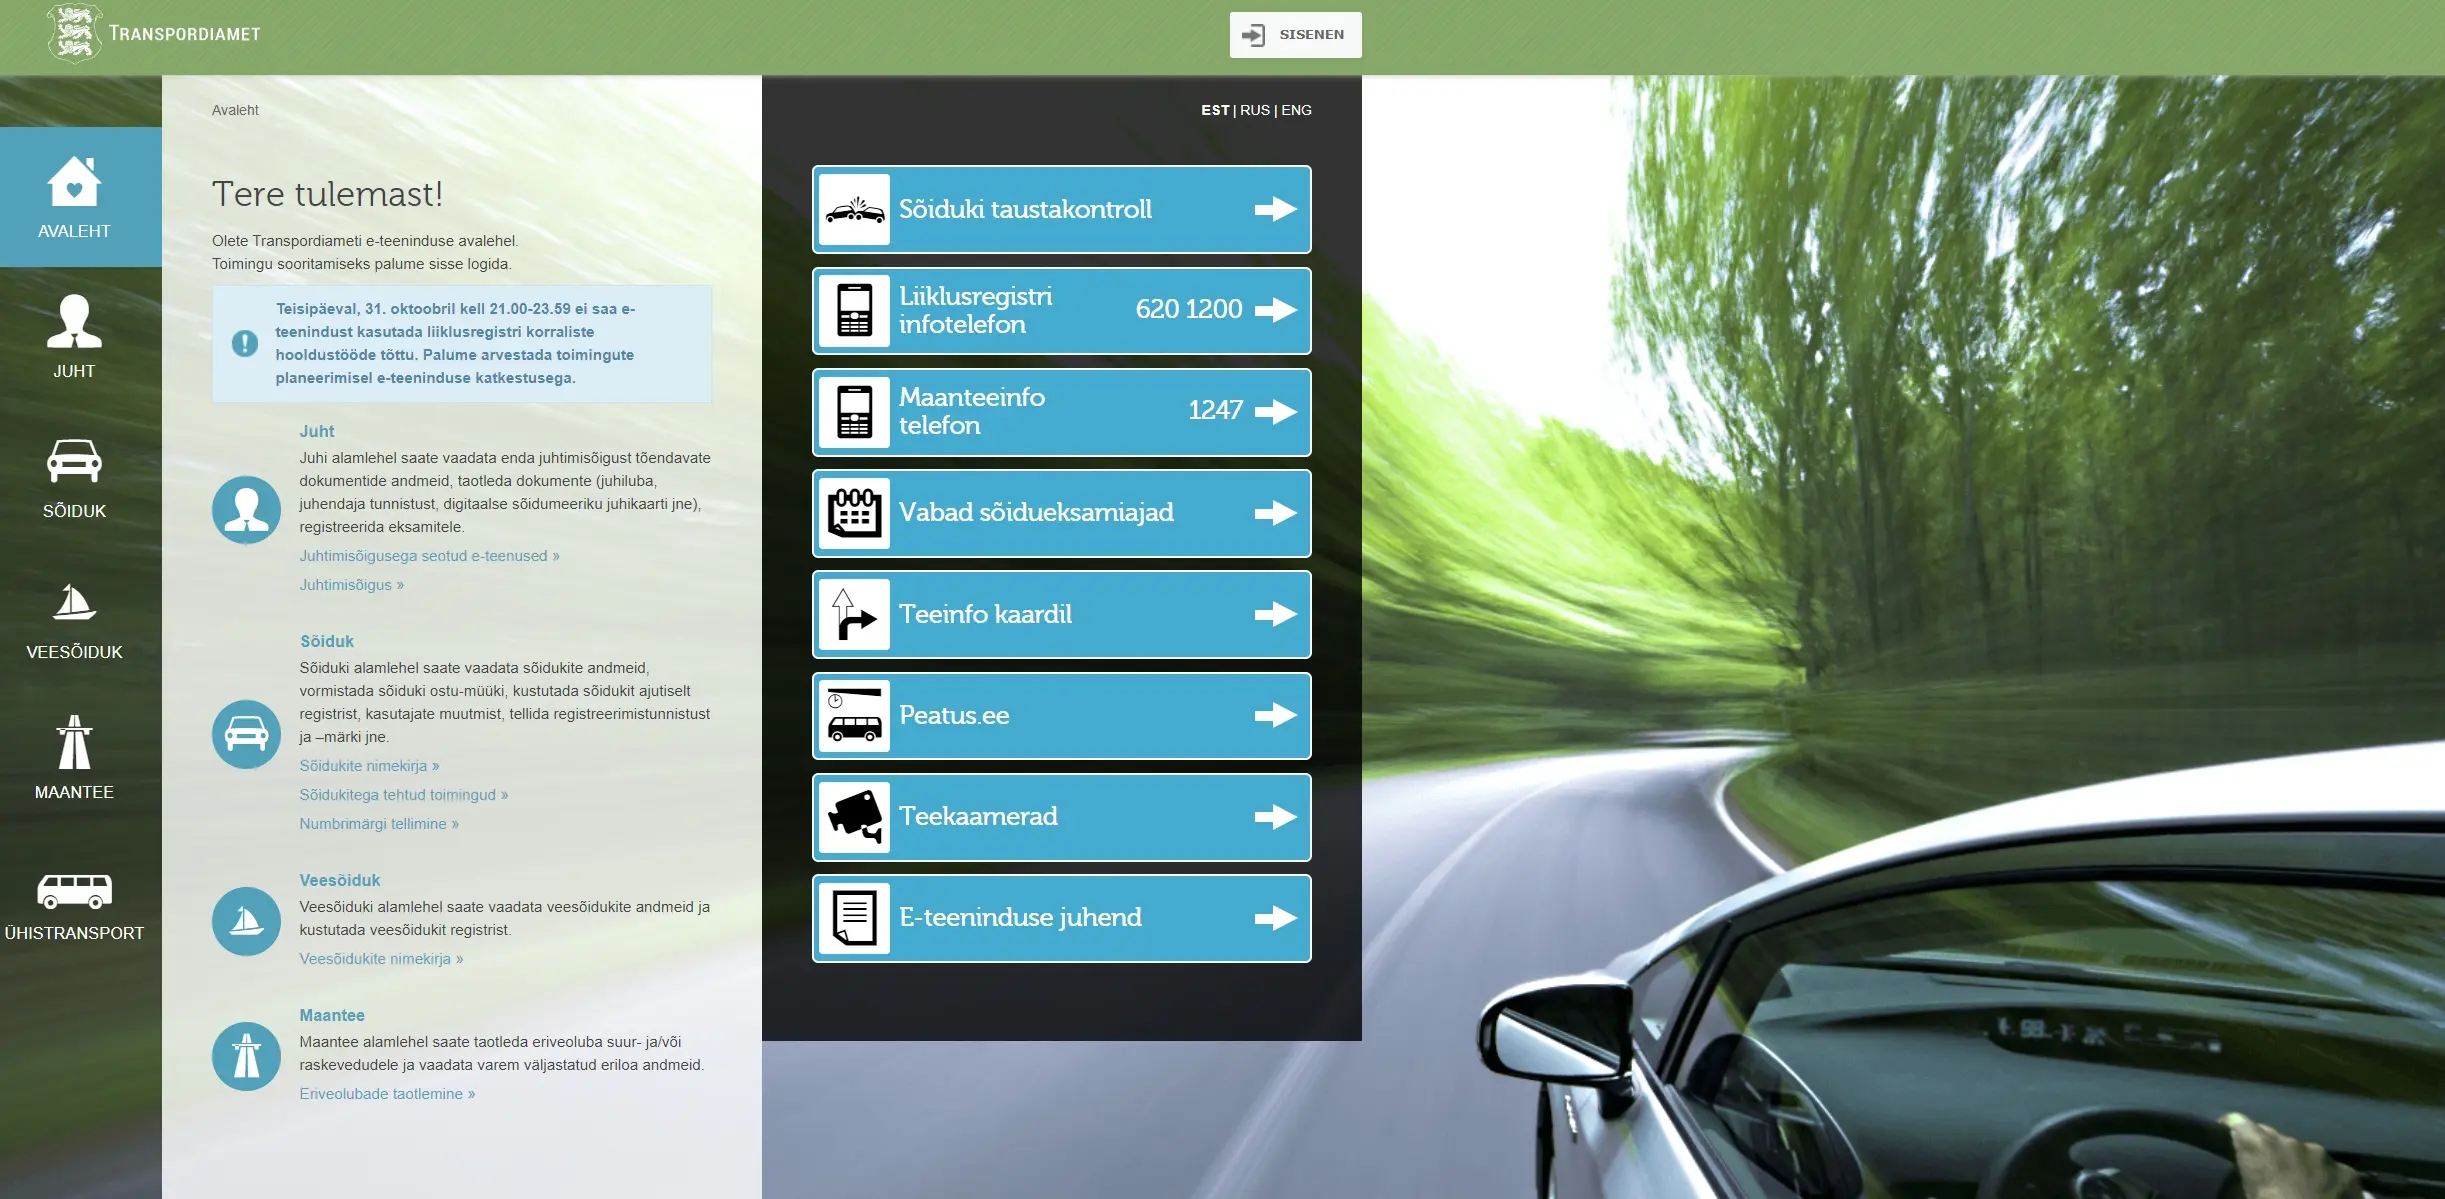Viewport: 2445px width, 1199px height.
Task: Click the phone icon for Liiklusregistri infotelefon
Action: click(x=854, y=311)
